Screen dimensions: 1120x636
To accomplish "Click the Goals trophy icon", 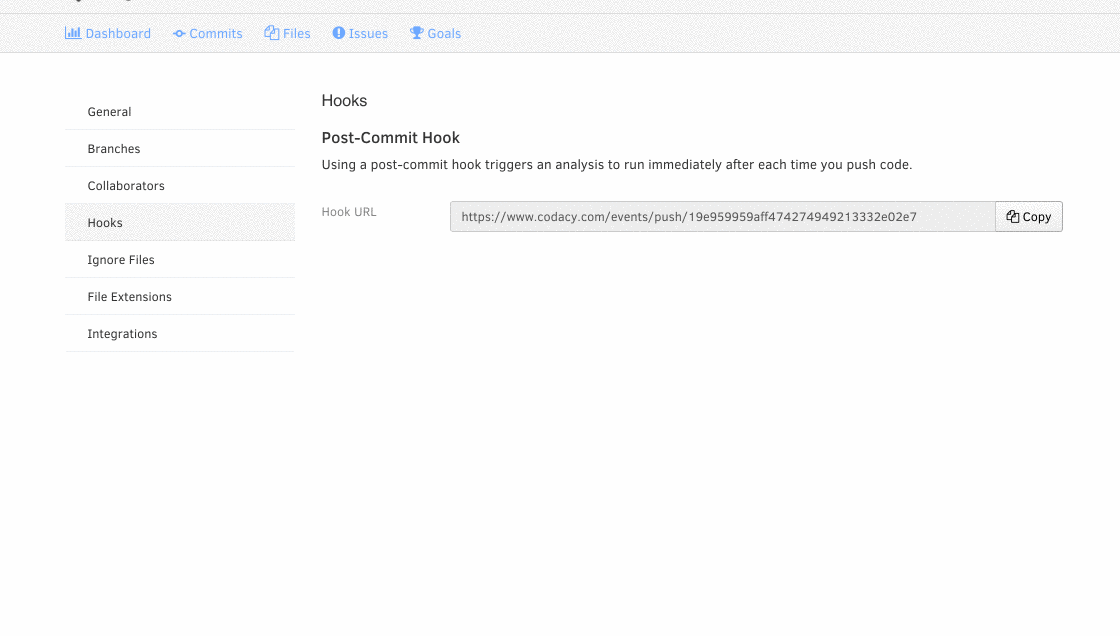I will tap(416, 33).
